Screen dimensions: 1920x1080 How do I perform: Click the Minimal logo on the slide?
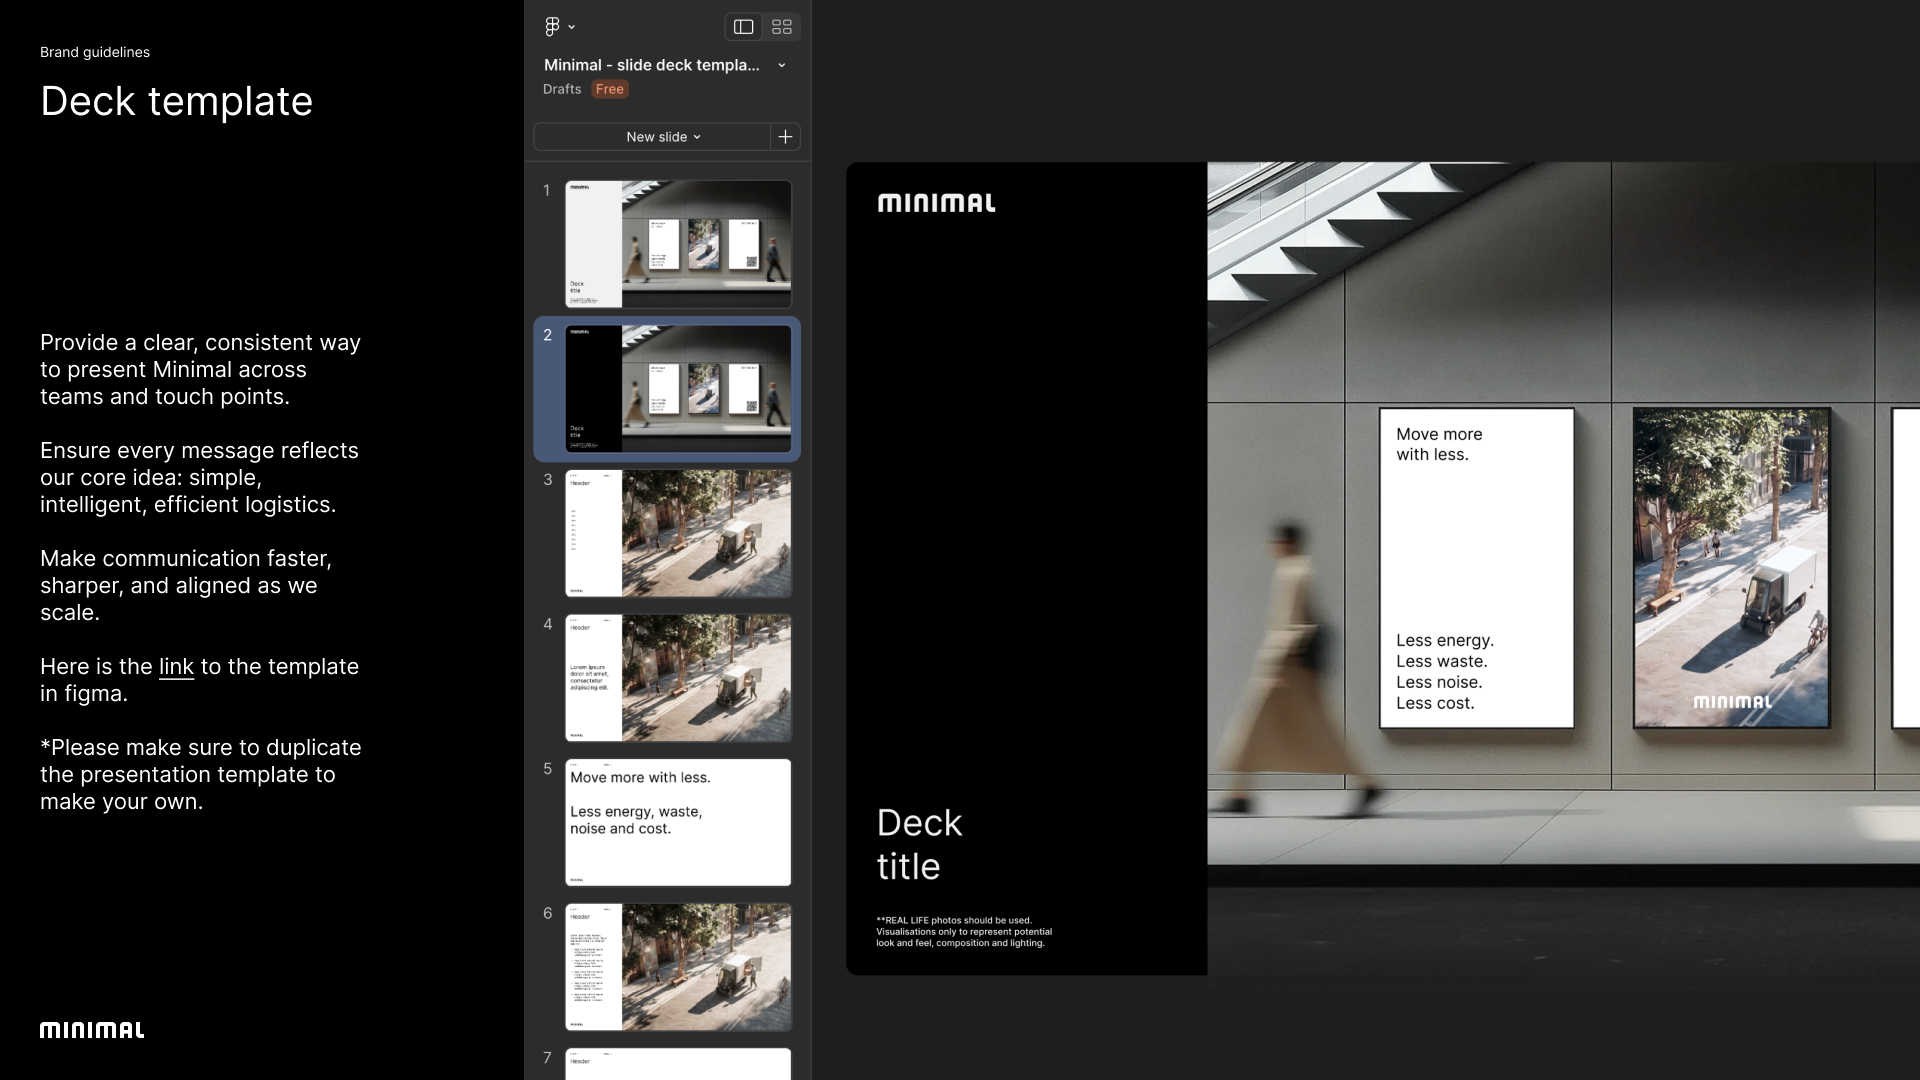[936, 203]
